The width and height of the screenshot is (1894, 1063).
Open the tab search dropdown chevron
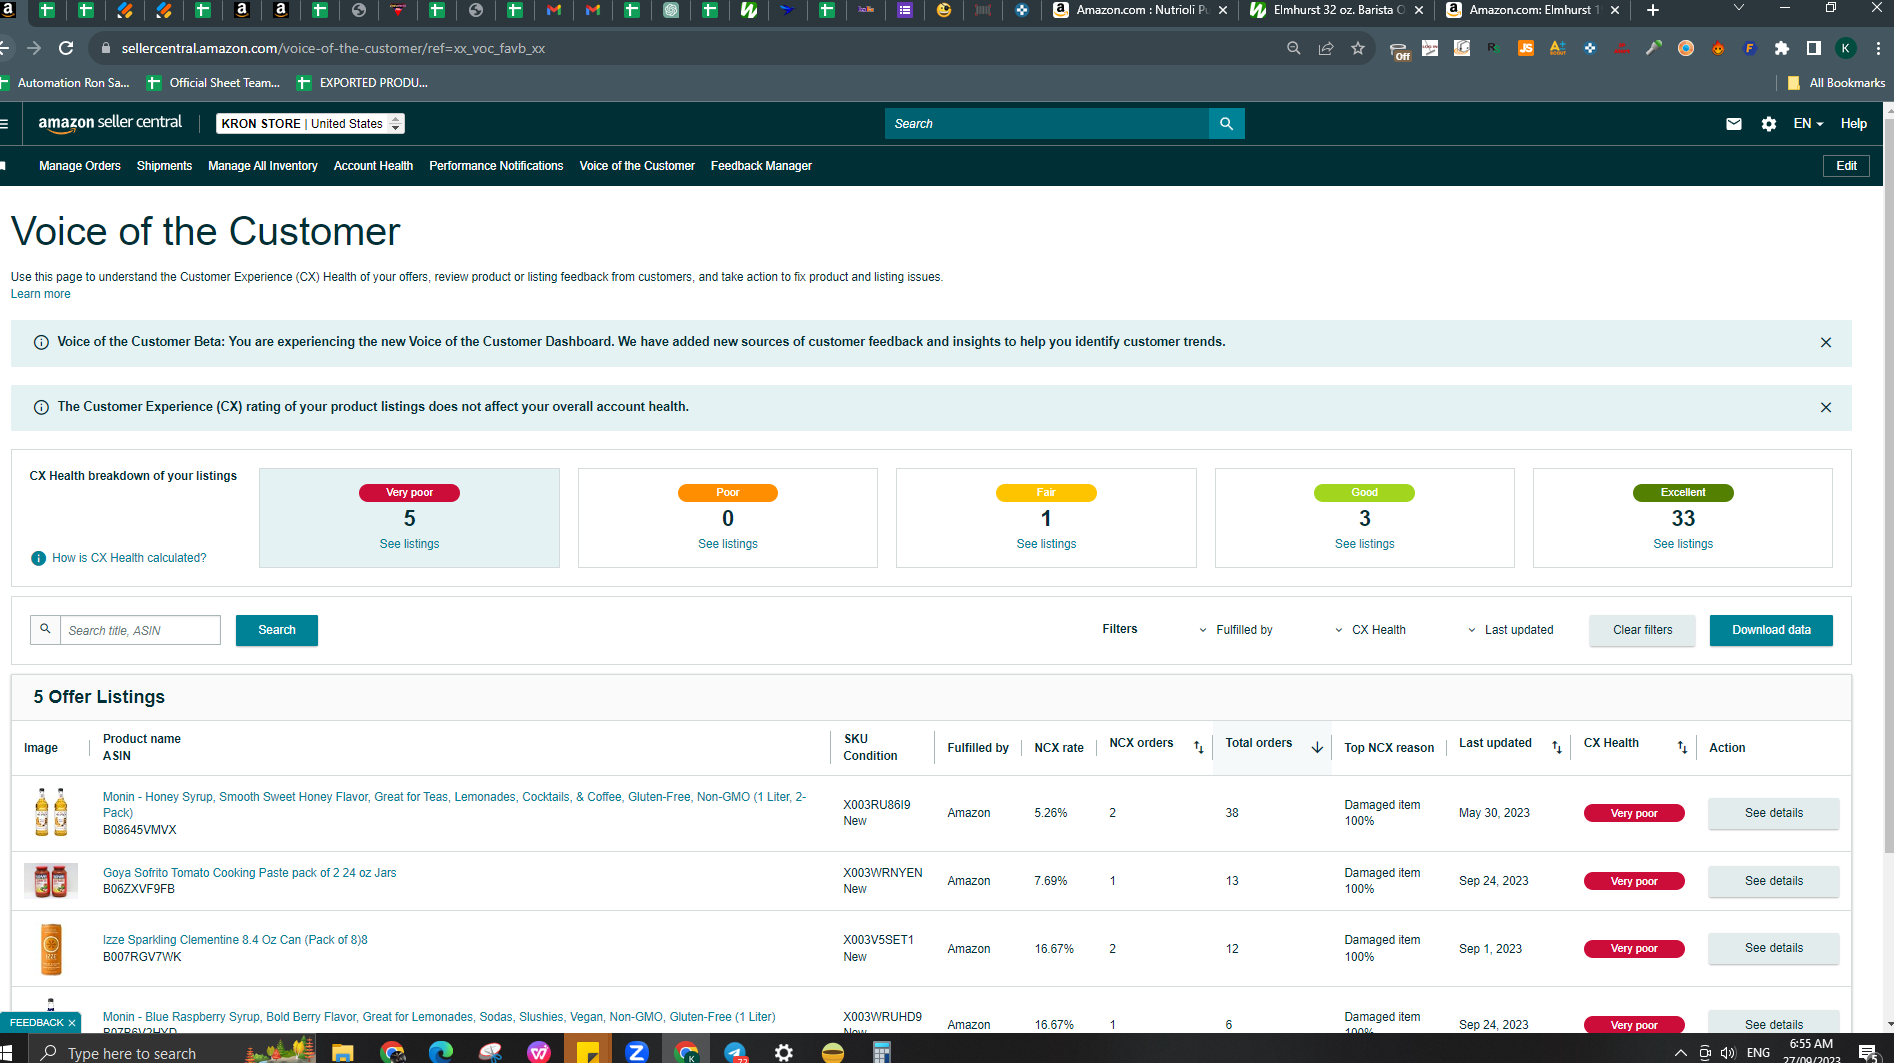[1739, 8]
